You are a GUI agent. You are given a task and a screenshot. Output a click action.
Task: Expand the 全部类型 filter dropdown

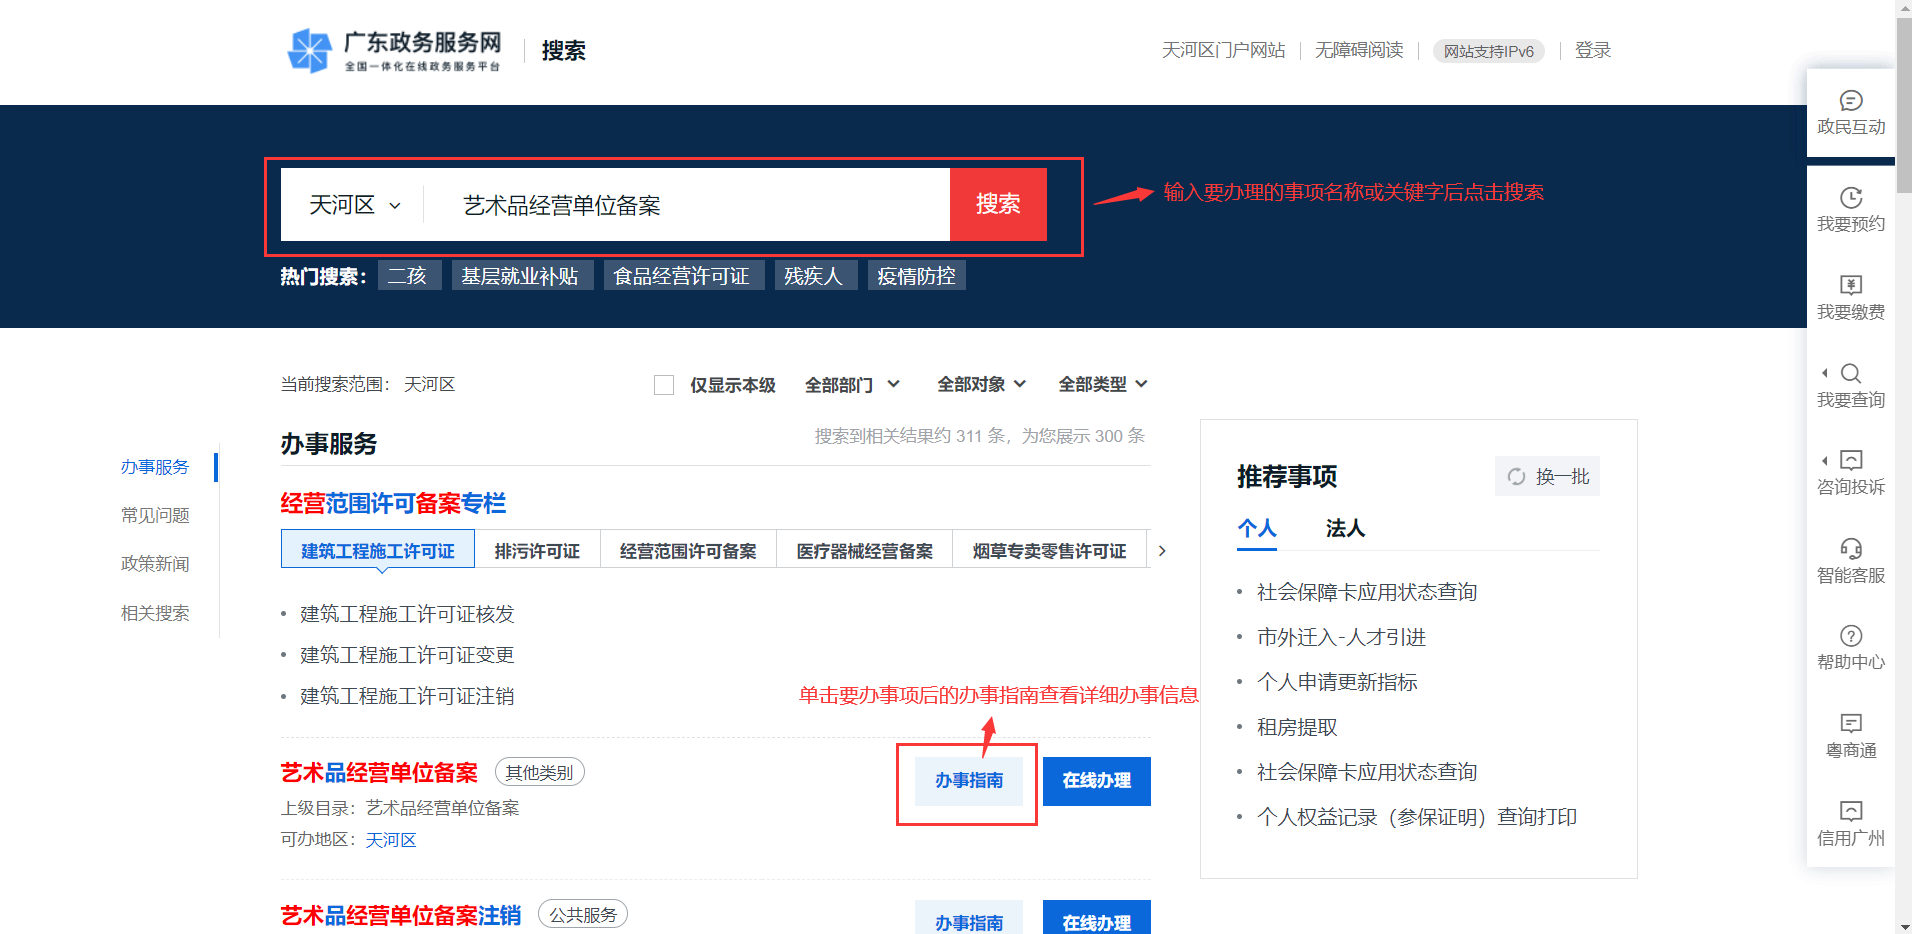click(x=1102, y=385)
